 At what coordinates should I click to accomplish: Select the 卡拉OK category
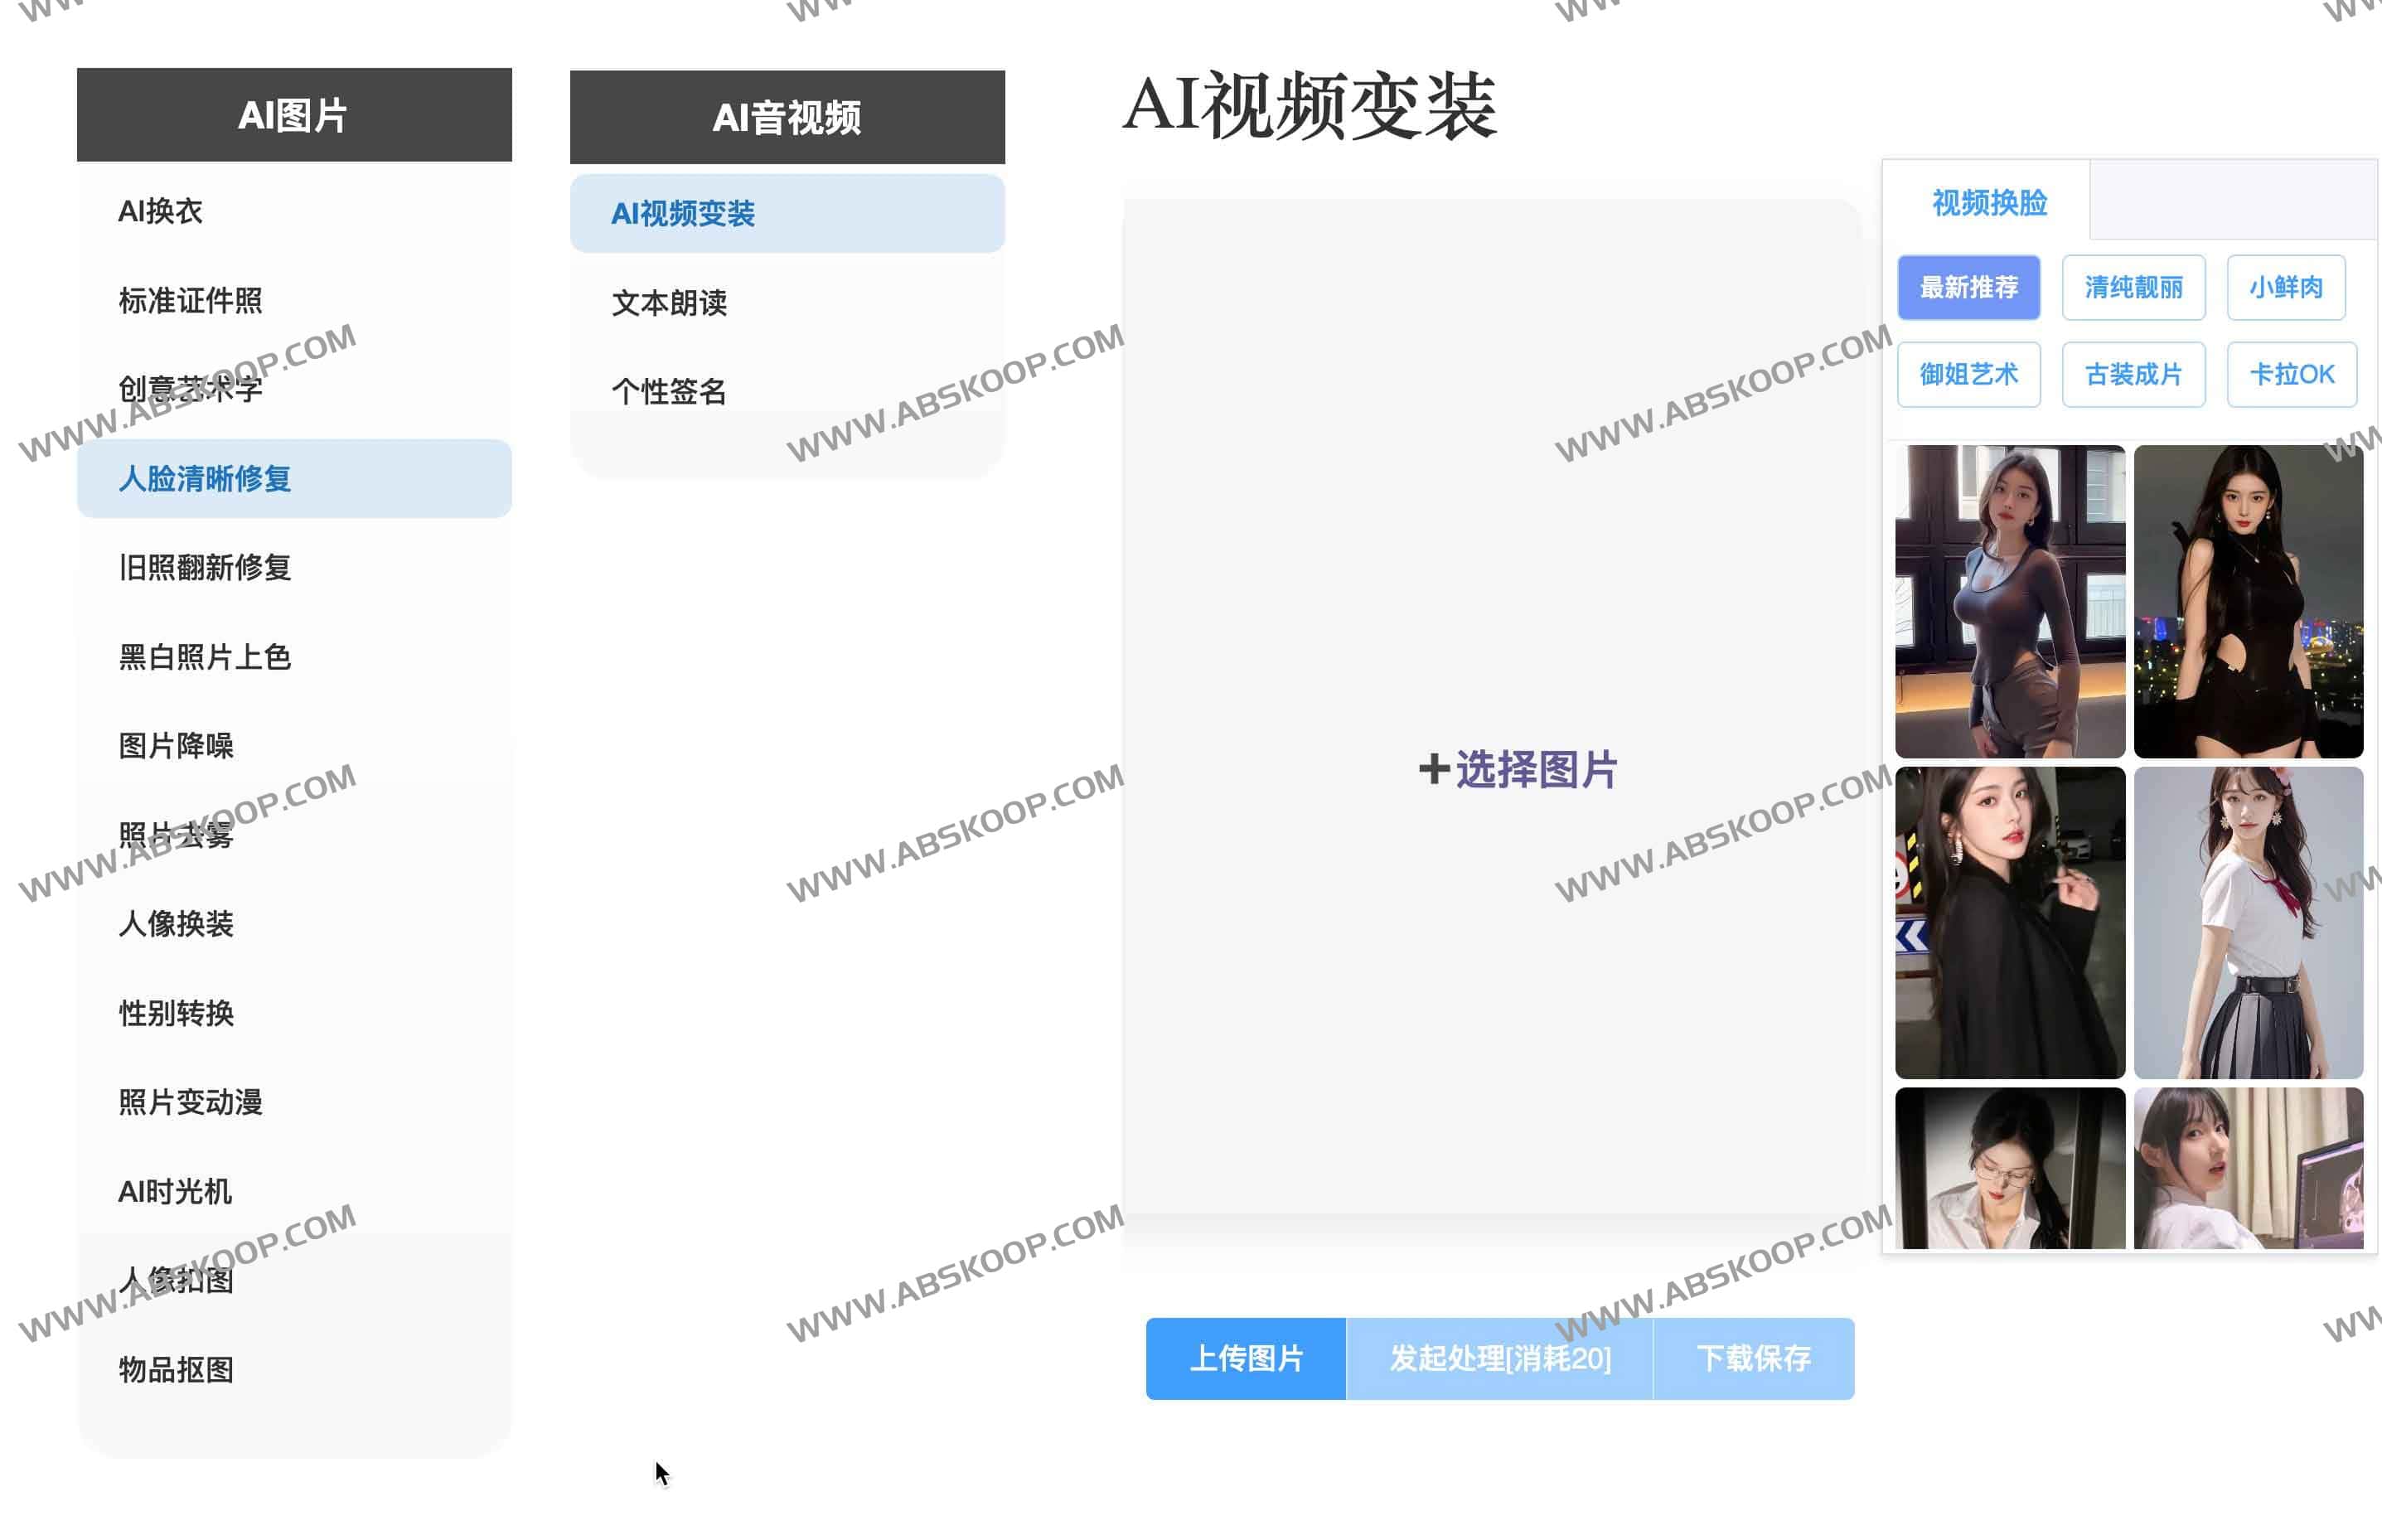pos(2291,374)
